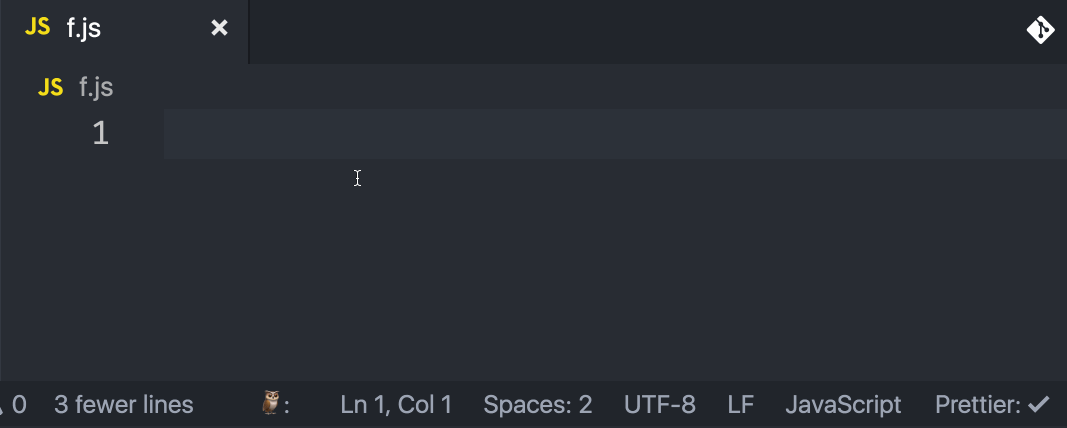Click the f.js breadcrumb path
This screenshot has width=1067, height=428.
[96, 87]
